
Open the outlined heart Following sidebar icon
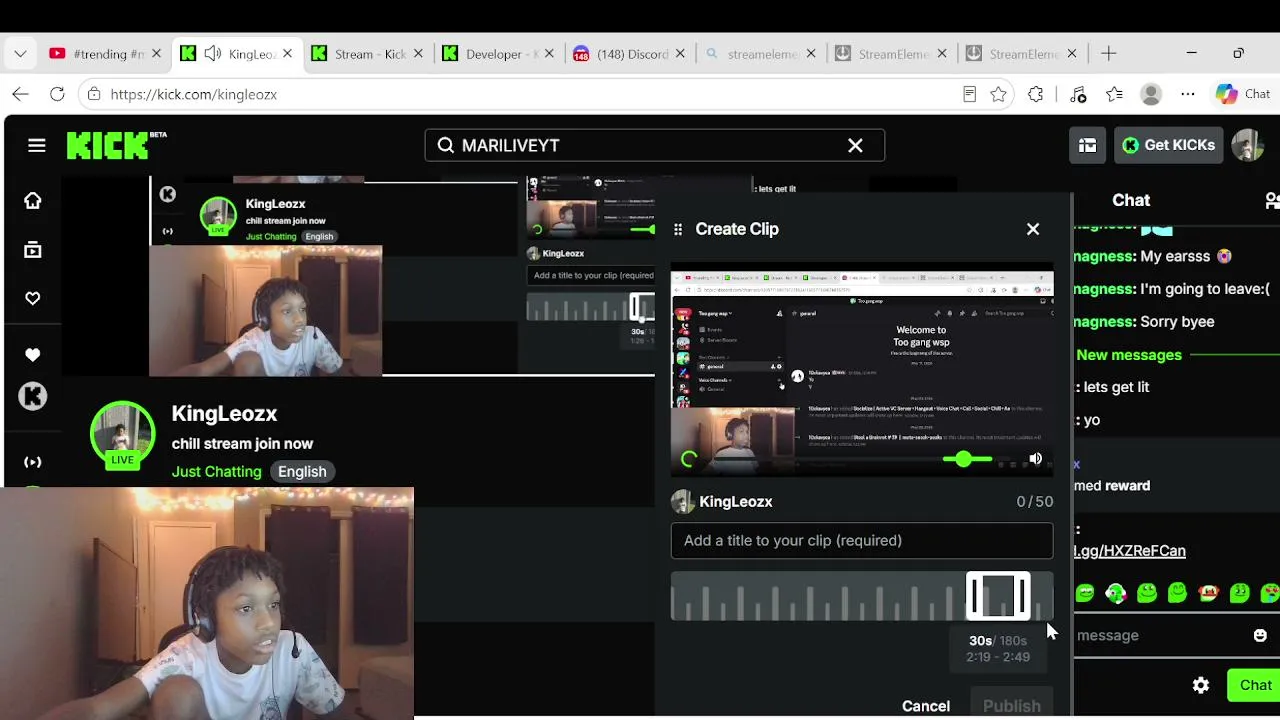point(33,298)
